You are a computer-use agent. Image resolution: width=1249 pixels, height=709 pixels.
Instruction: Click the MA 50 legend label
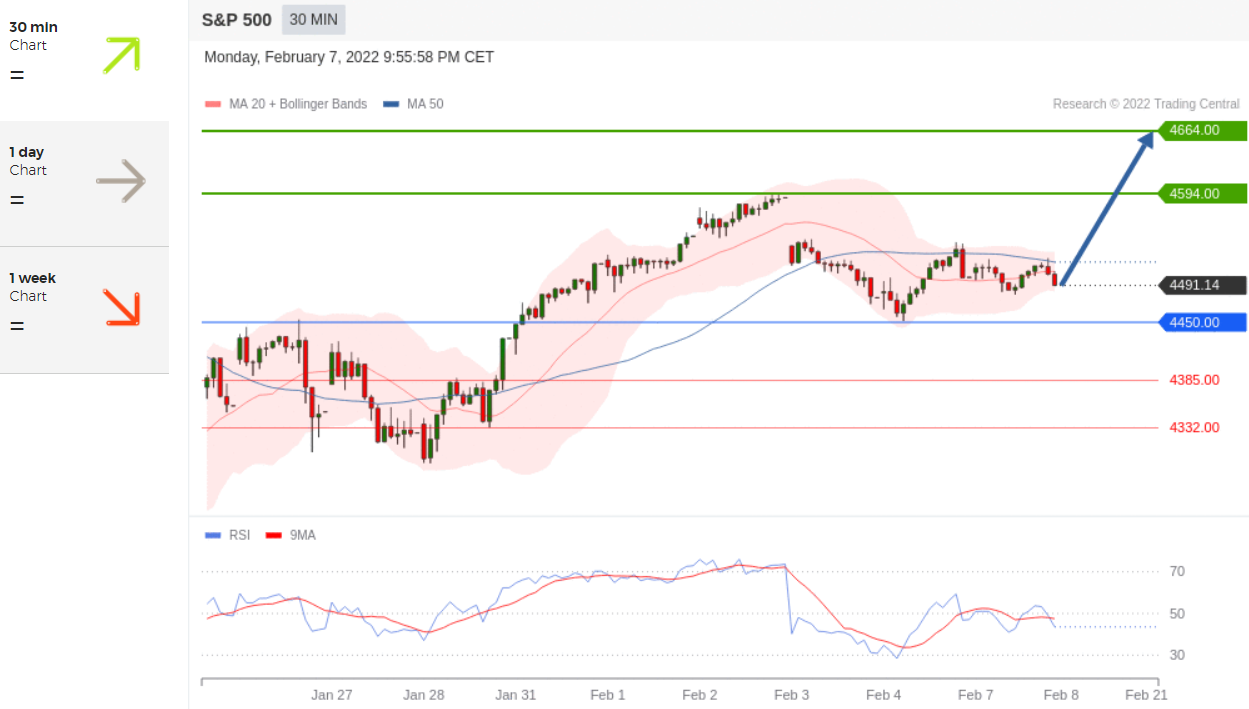[425, 104]
